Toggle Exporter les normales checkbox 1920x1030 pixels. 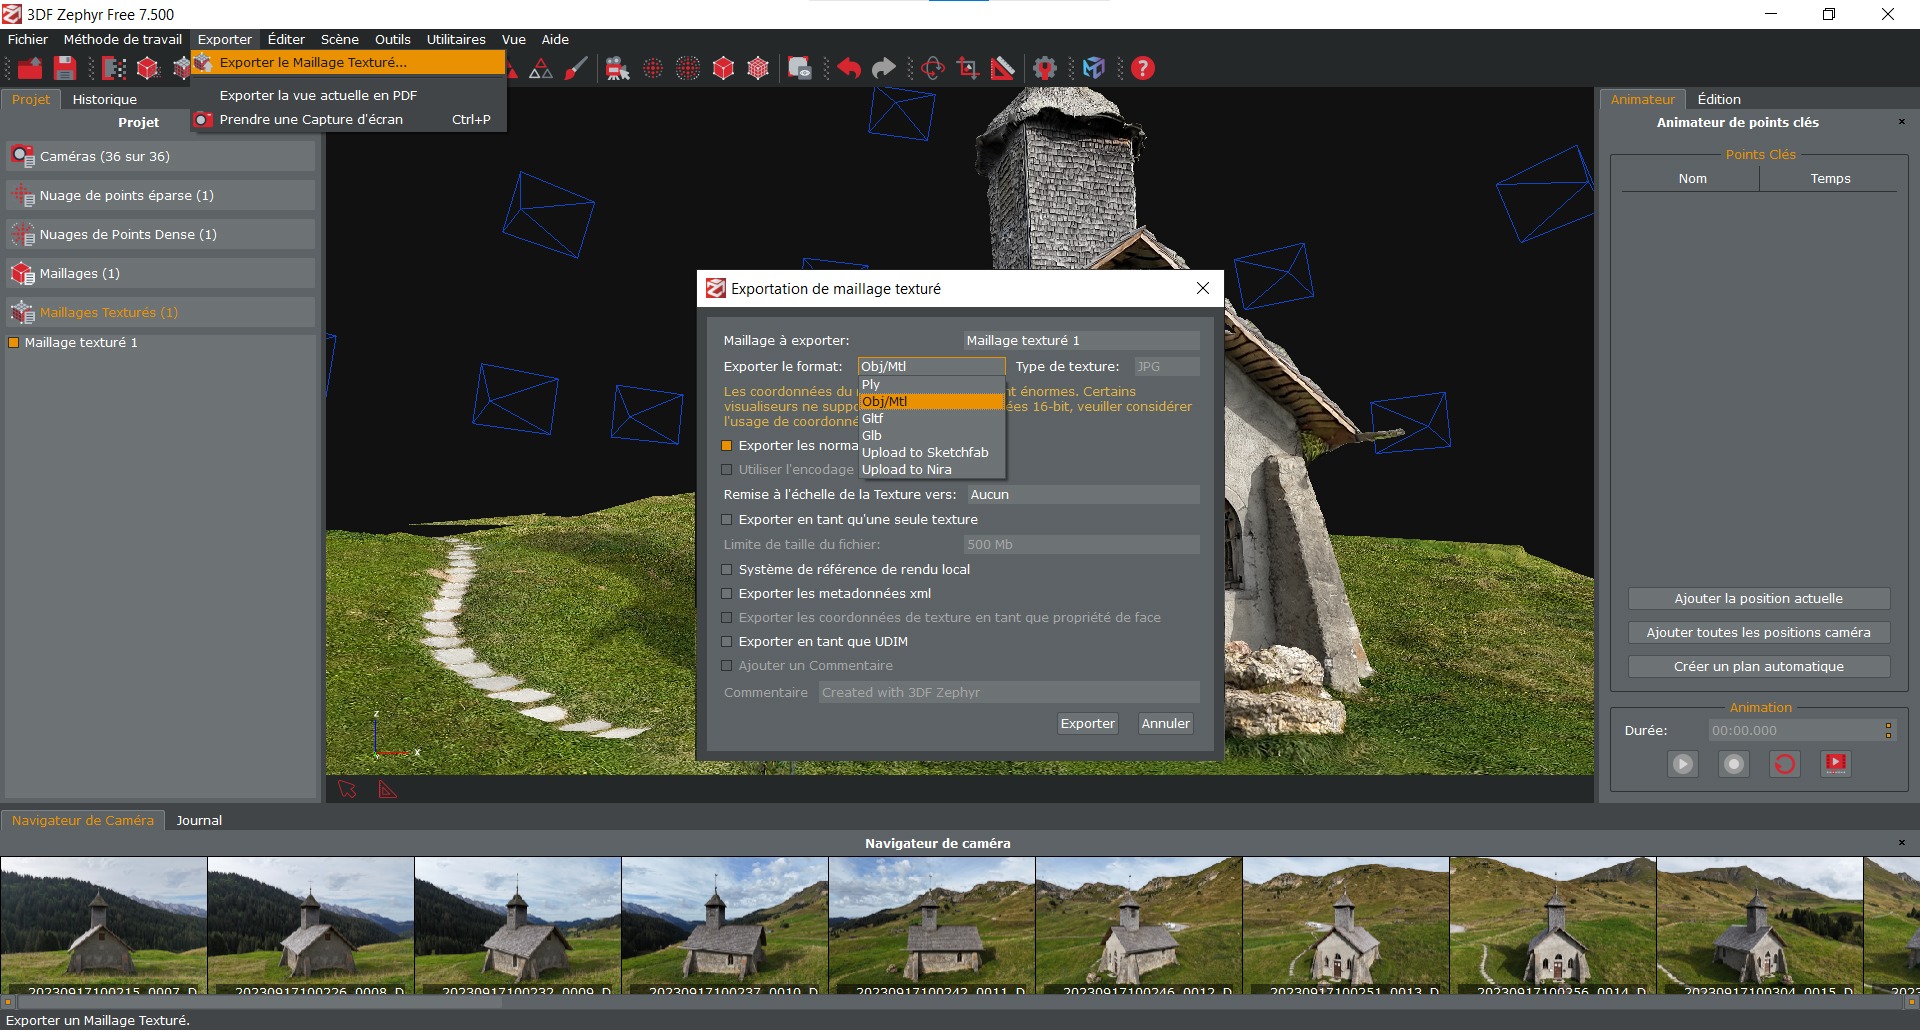point(727,446)
